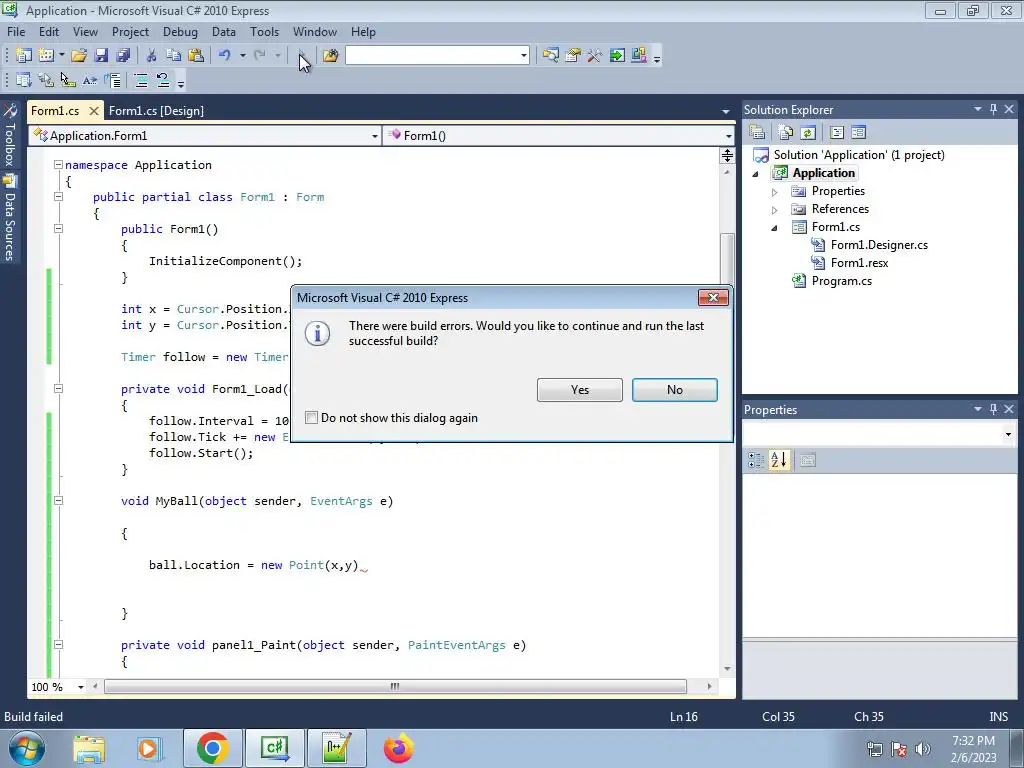Image resolution: width=1024 pixels, height=768 pixels.
Task: Click the editor horizontal scrollbar thumb
Action: tap(395, 686)
